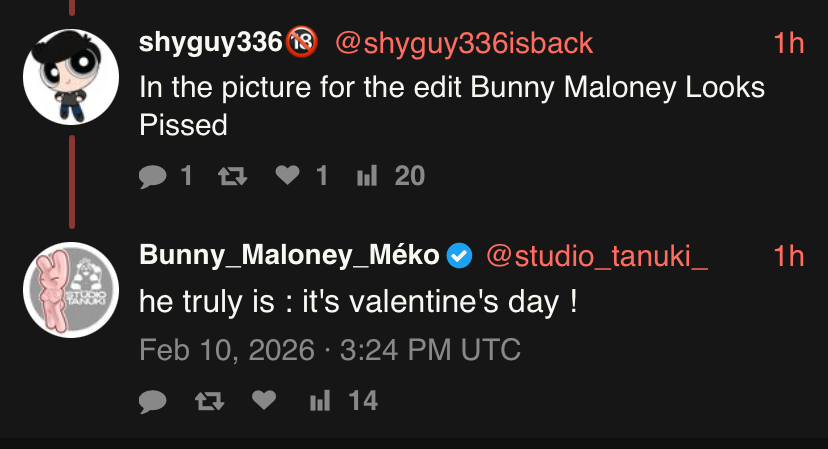This screenshot has width=828, height=449.
Task: Click the Bunny_Maloney_Méko display name
Action: 289,256
